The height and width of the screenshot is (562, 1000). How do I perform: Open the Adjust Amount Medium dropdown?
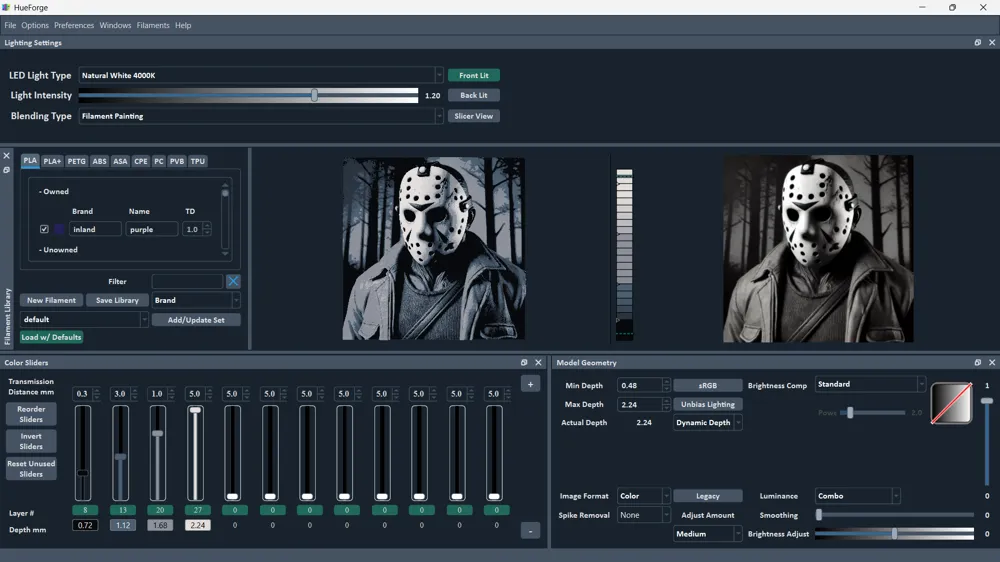point(708,534)
